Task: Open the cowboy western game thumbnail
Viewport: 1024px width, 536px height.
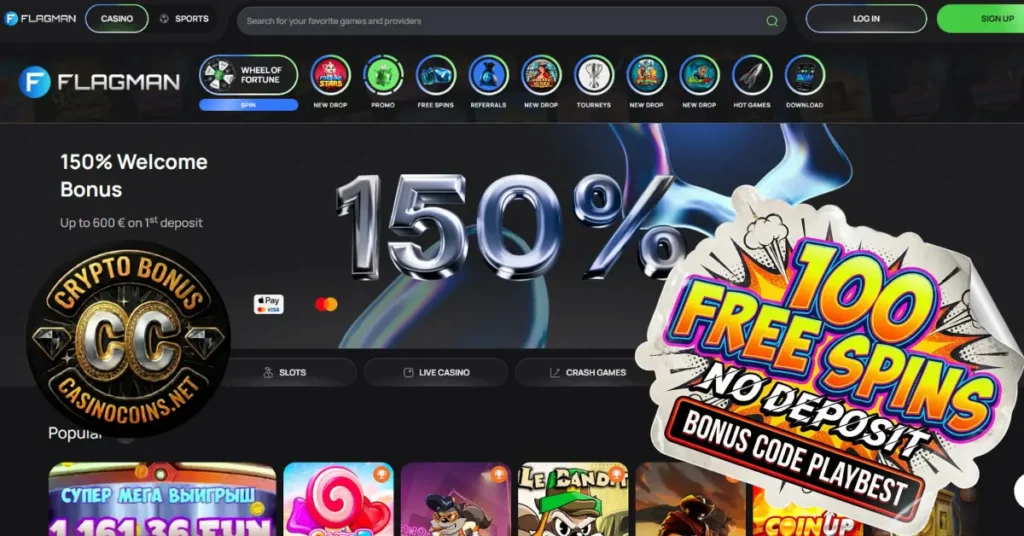Action: coord(690,499)
